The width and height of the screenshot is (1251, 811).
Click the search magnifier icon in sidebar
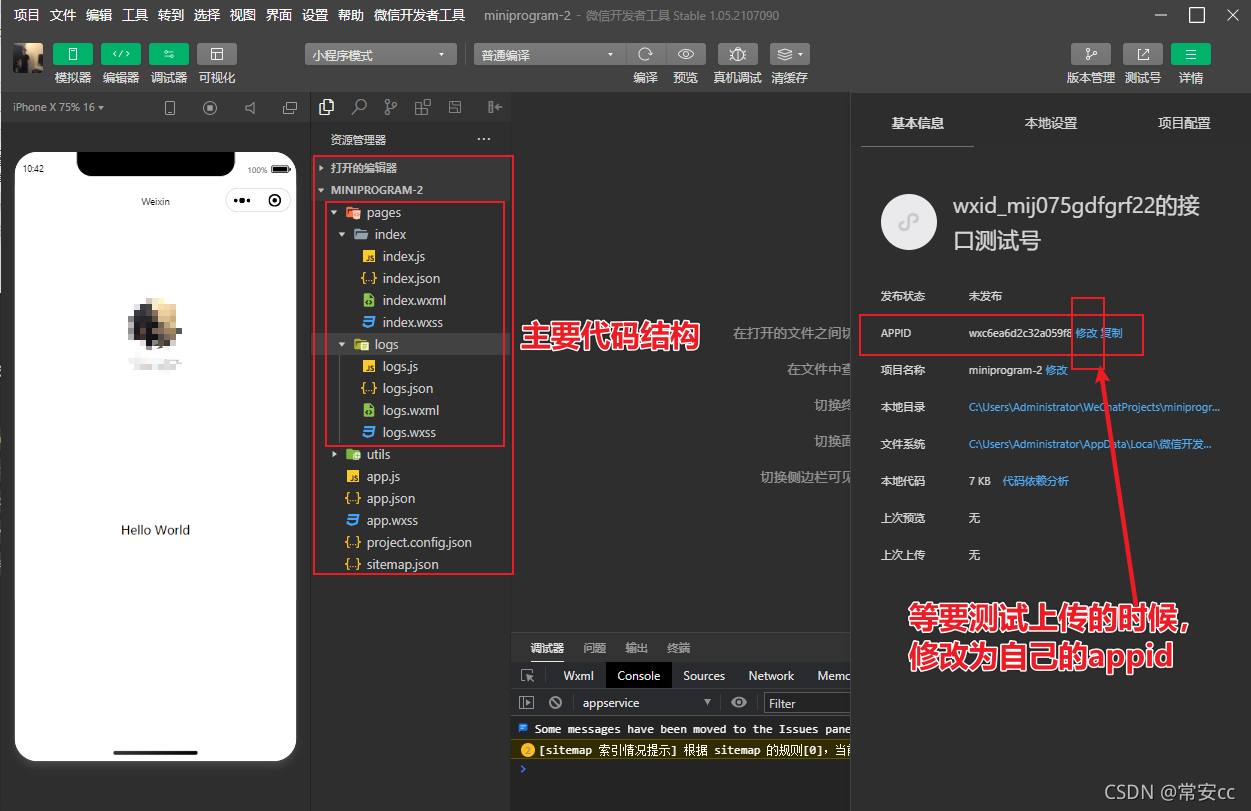pyautogui.click(x=359, y=107)
